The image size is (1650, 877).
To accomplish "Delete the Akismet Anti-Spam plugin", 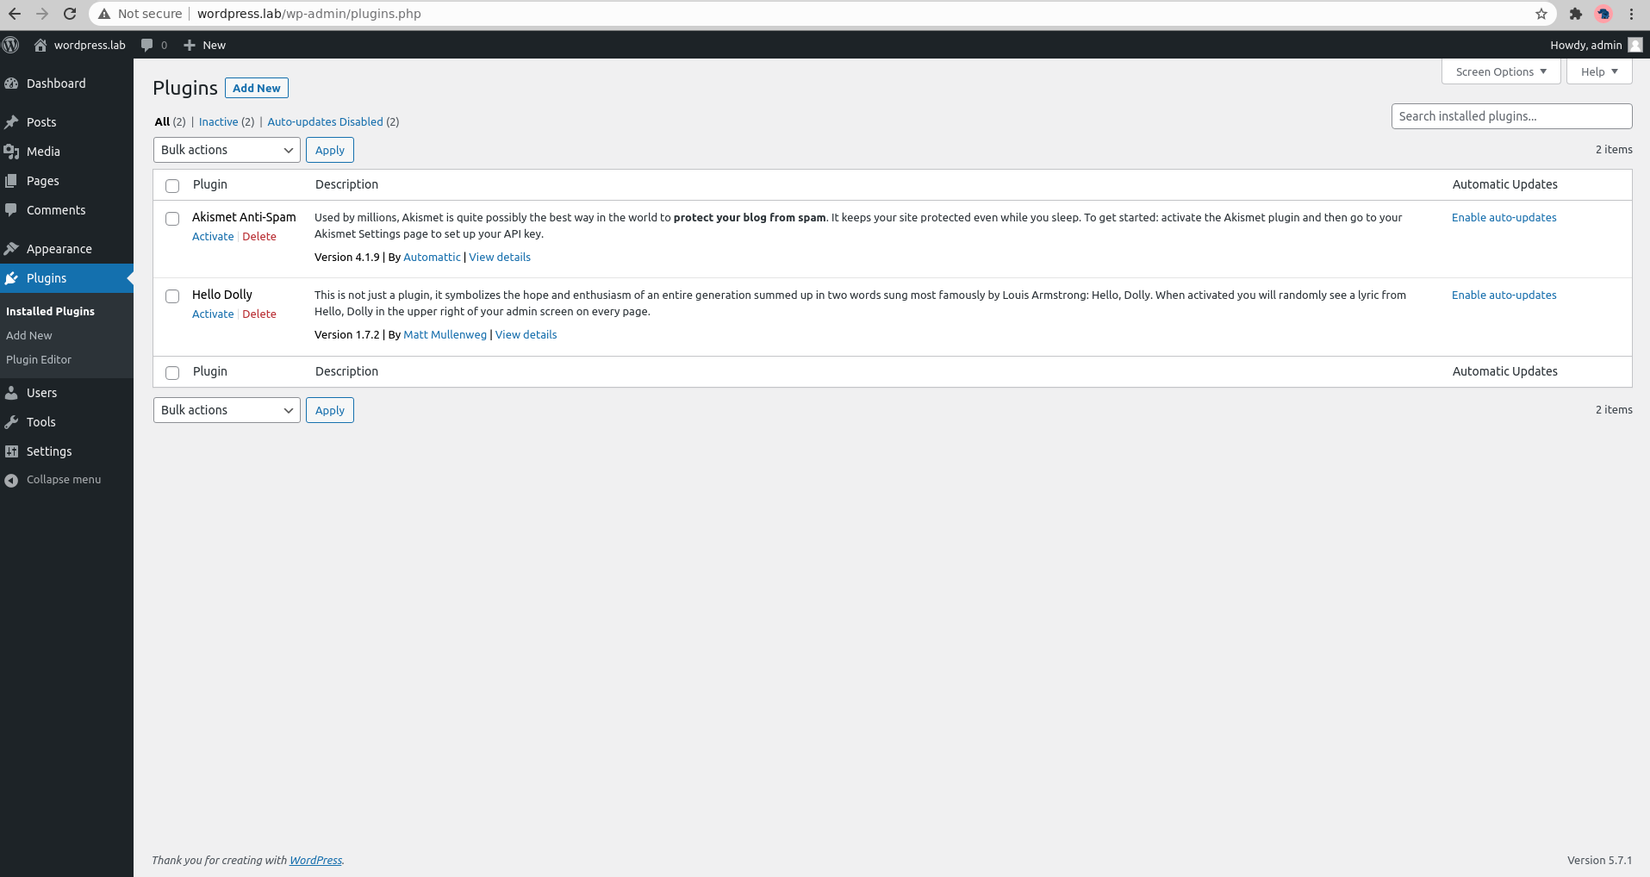I will click(259, 237).
